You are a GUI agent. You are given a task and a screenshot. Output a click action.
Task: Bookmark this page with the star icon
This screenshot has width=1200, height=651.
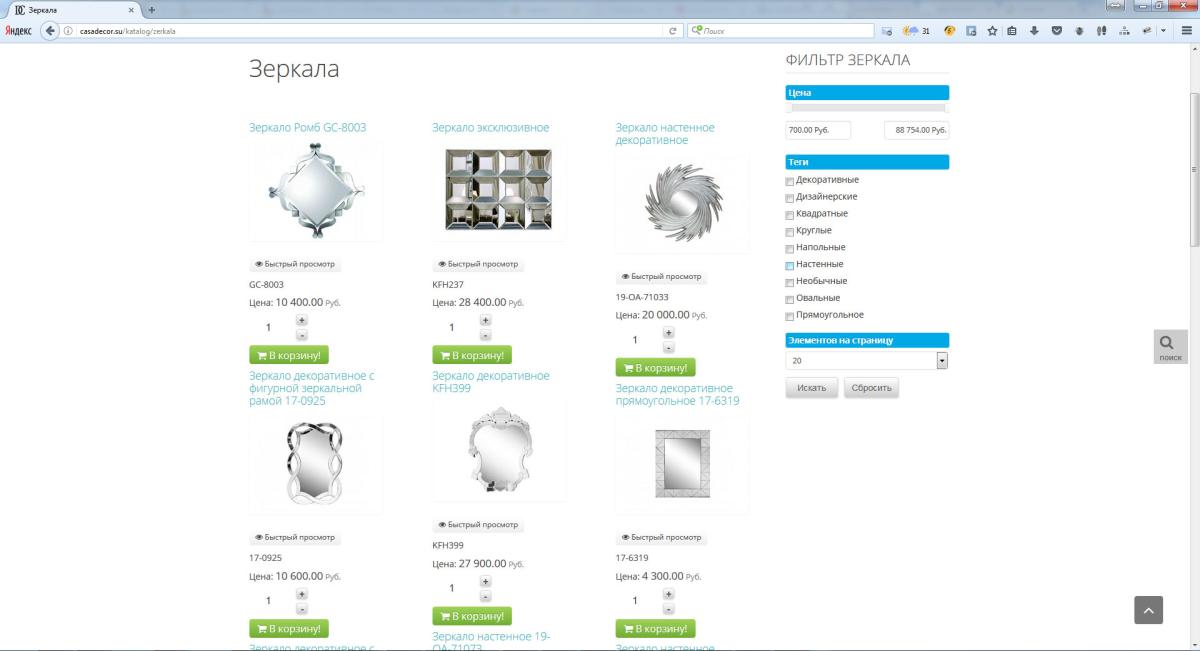992,31
